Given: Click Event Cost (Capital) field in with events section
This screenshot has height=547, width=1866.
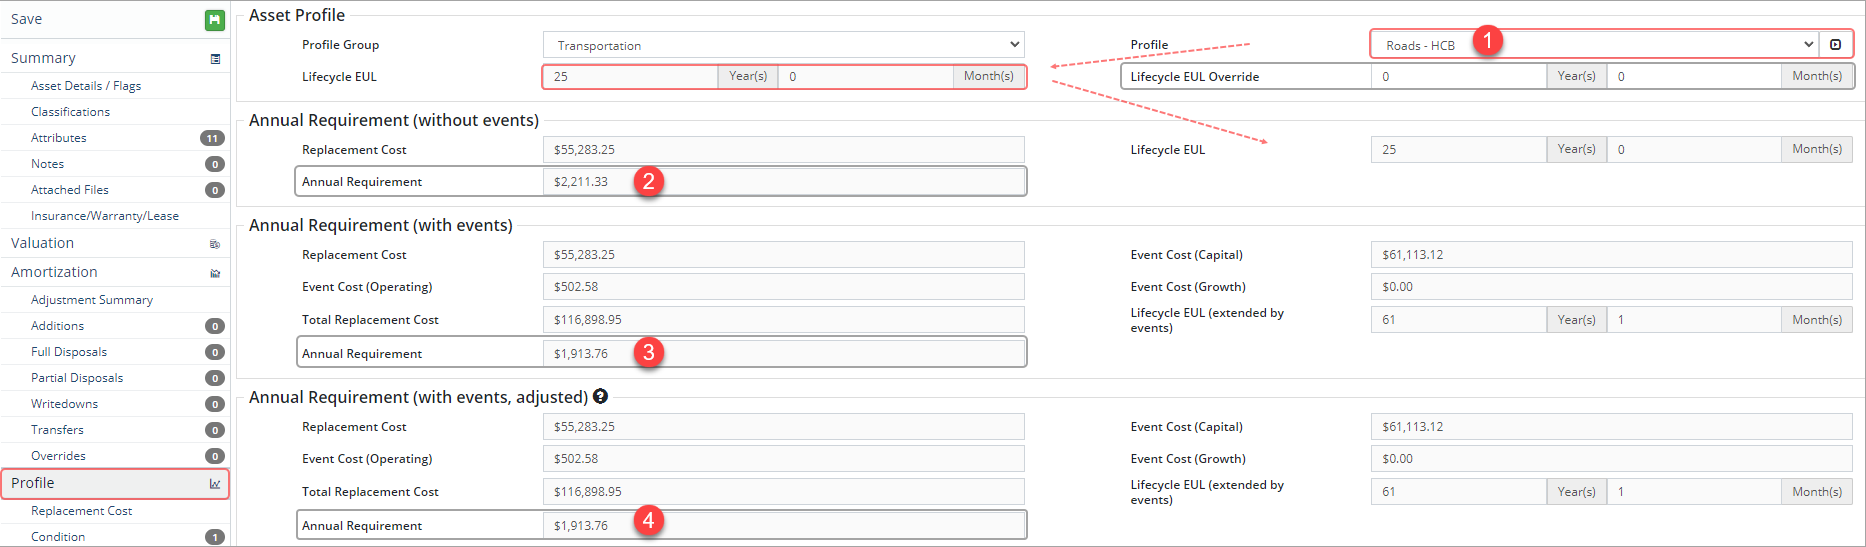Looking at the screenshot, I should pyautogui.click(x=1612, y=255).
